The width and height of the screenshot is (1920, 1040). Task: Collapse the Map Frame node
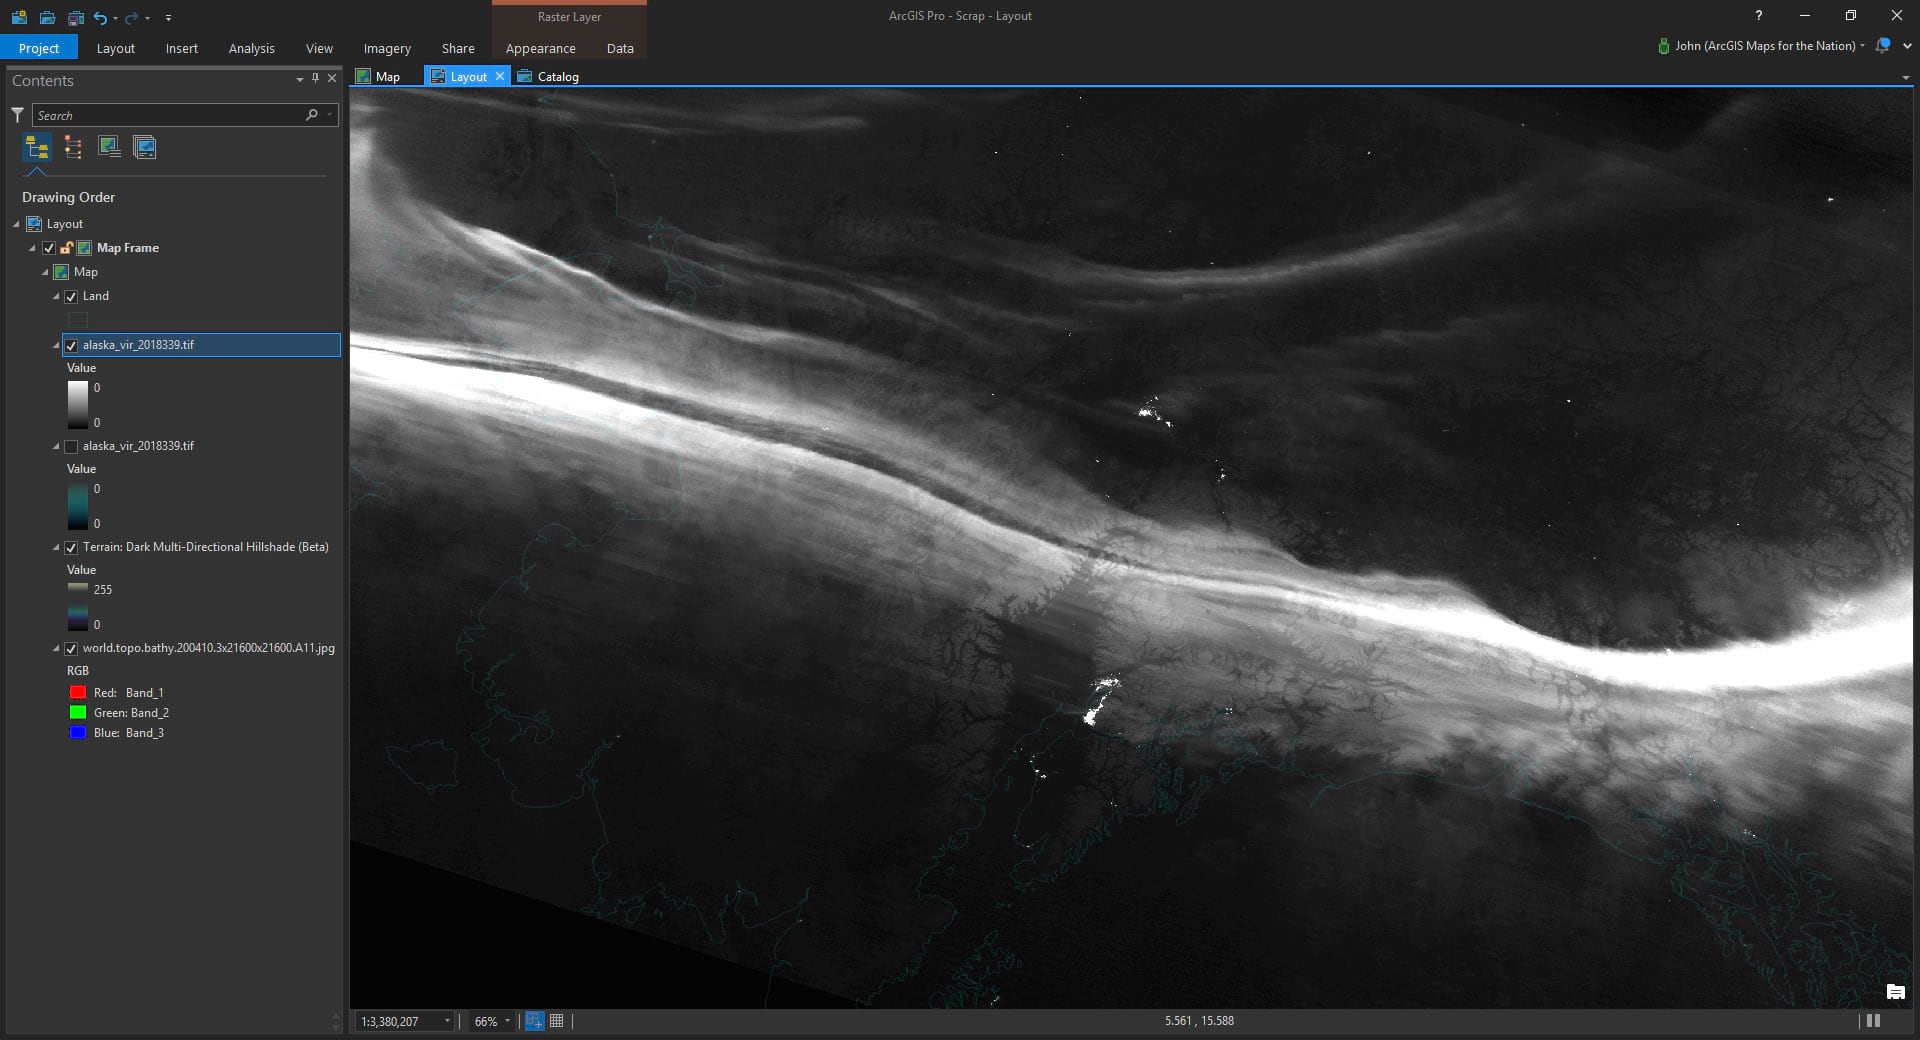coord(32,248)
